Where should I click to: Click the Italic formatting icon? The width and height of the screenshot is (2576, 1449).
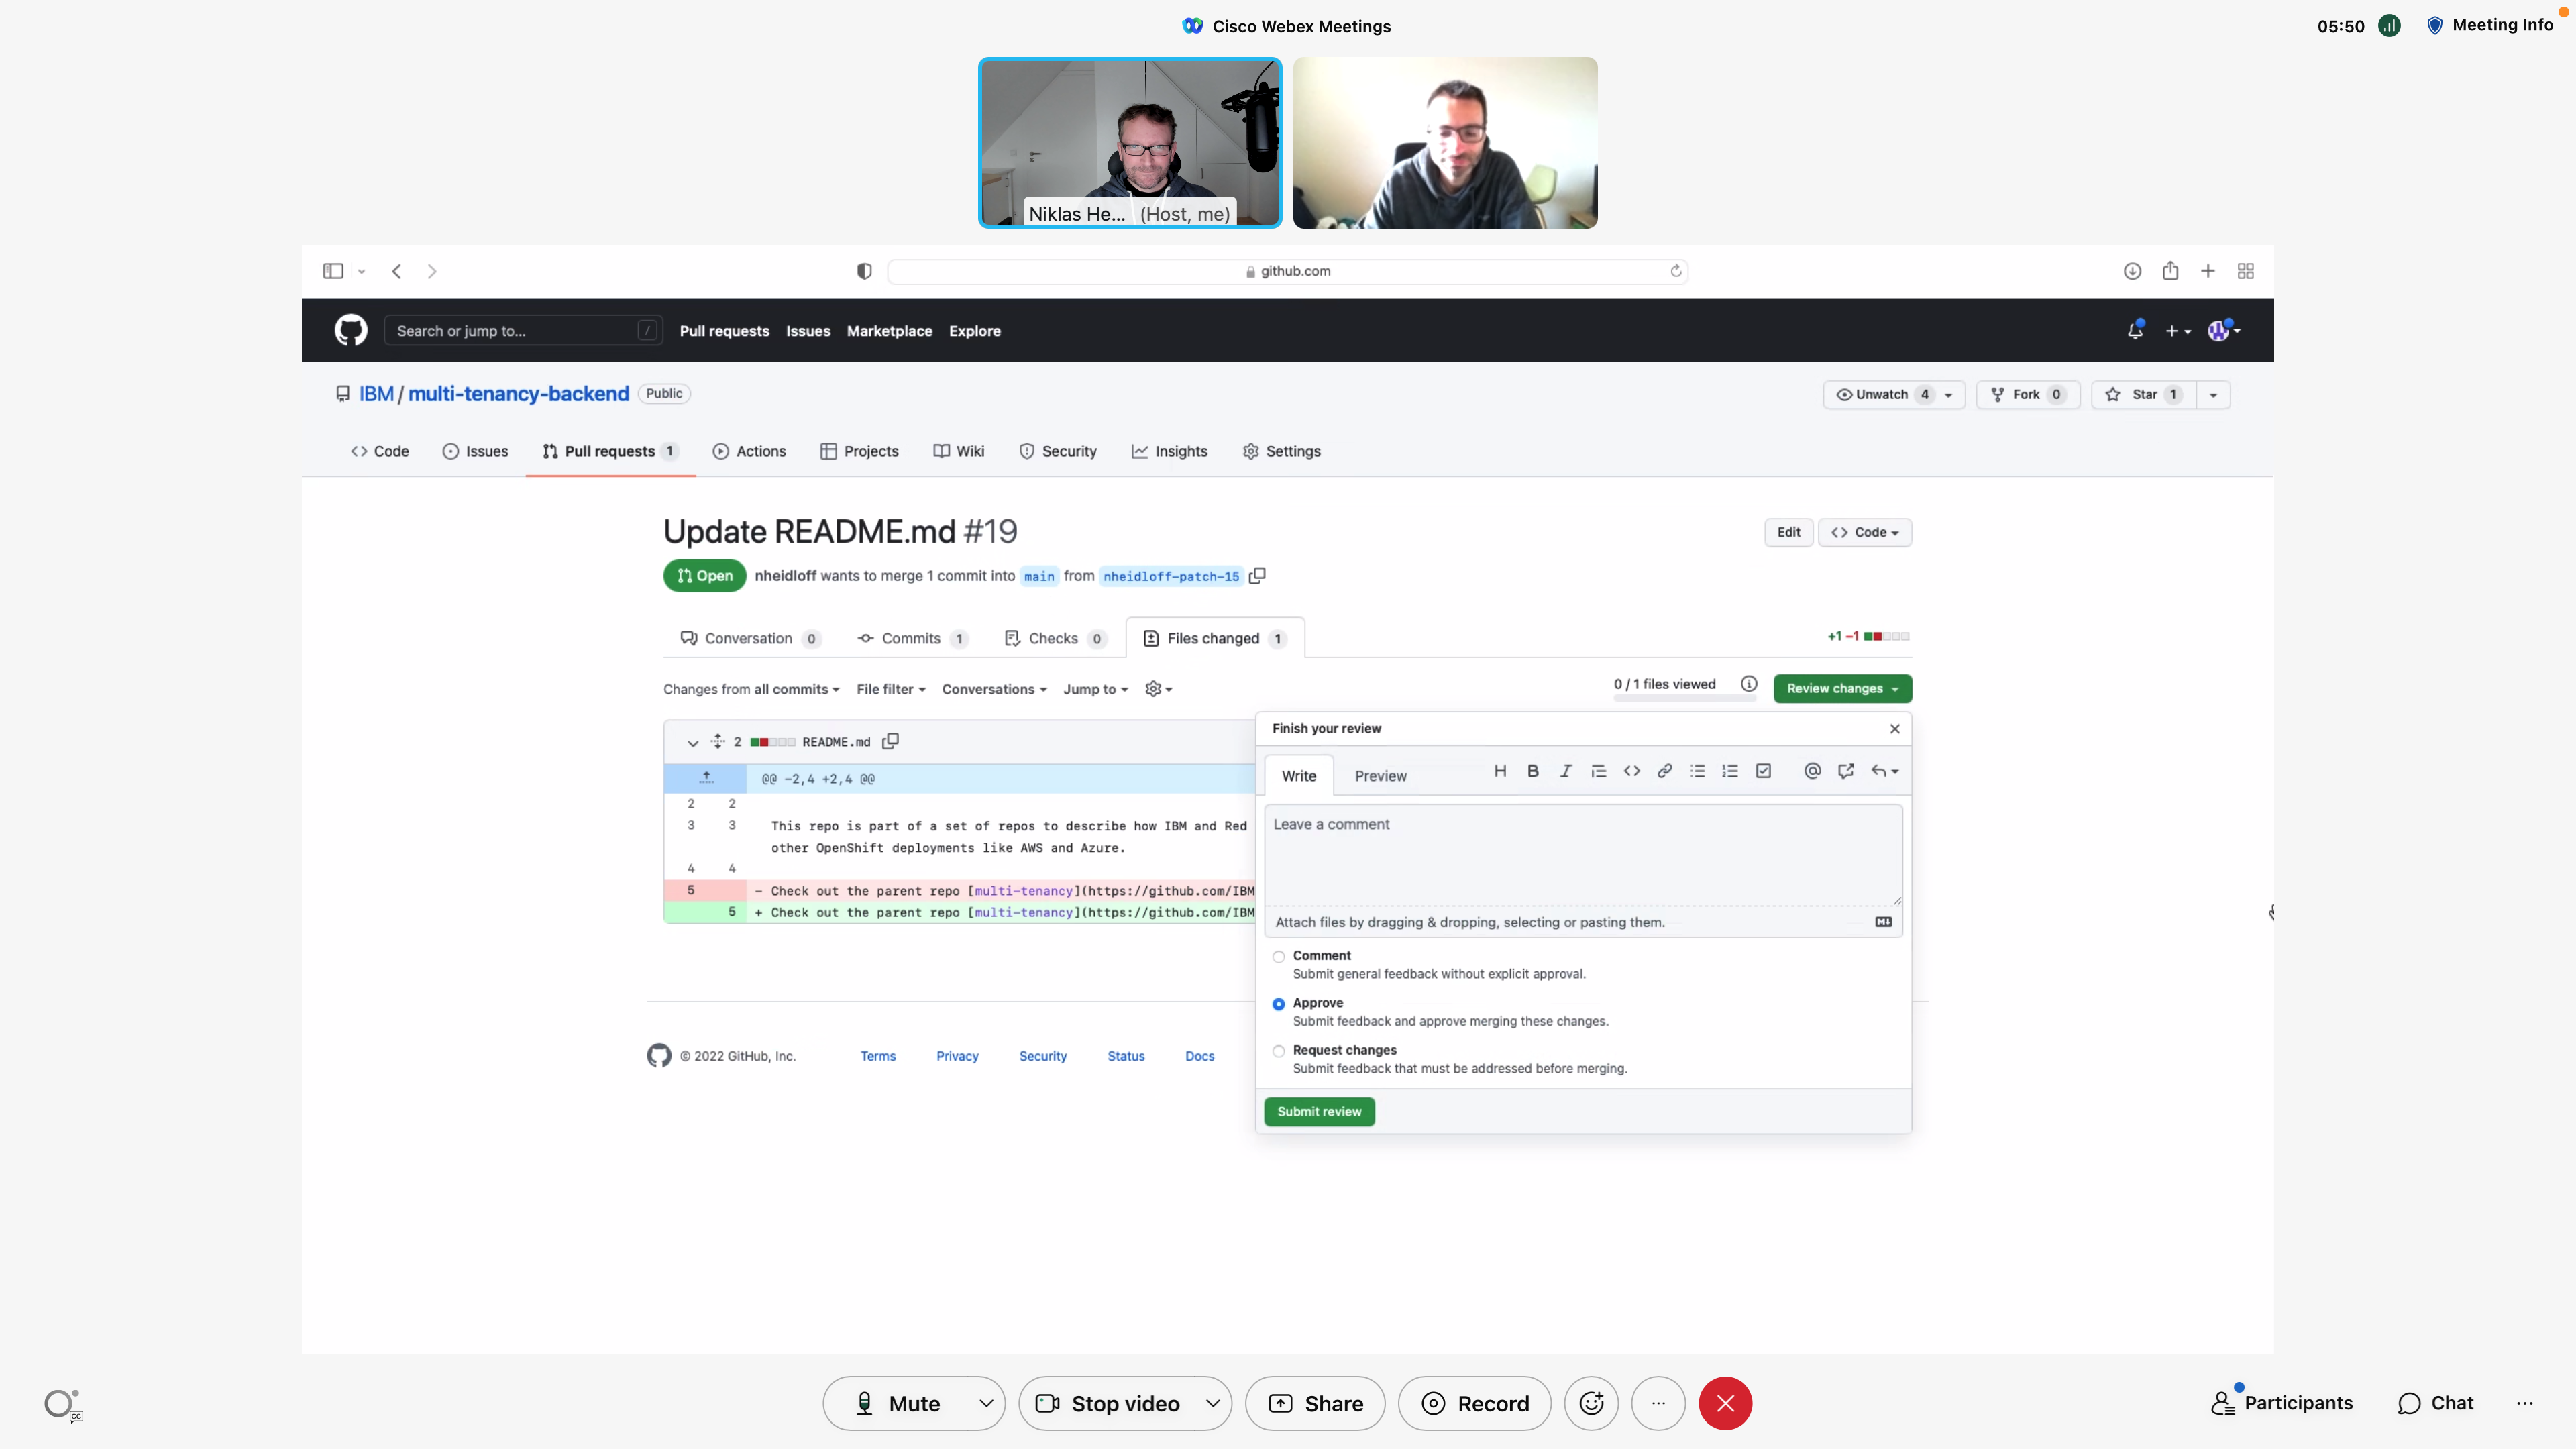coord(1566,771)
